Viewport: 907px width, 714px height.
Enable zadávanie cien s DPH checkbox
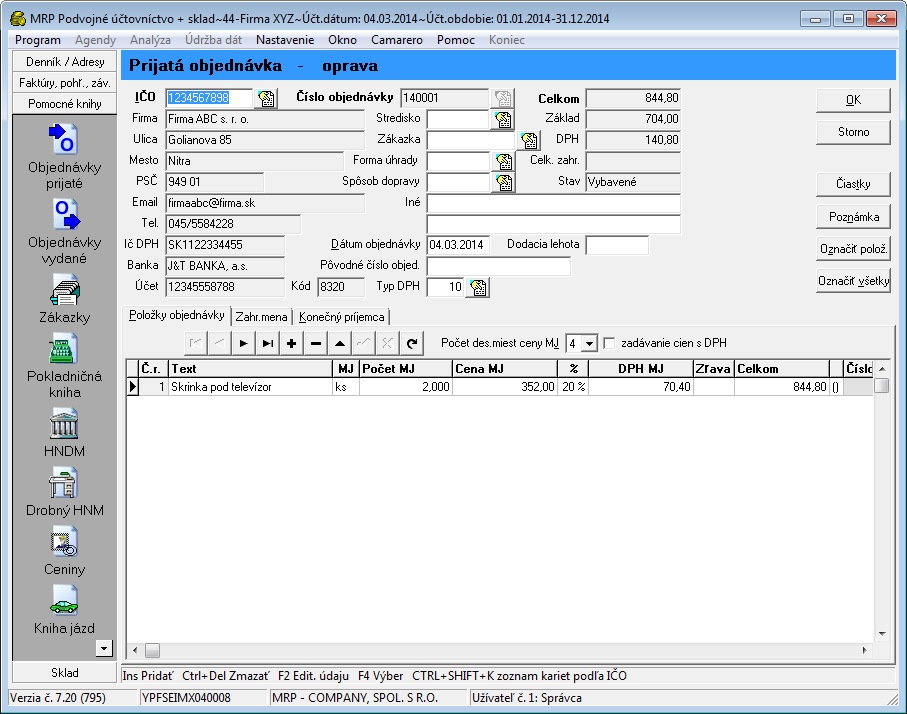point(609,343)
